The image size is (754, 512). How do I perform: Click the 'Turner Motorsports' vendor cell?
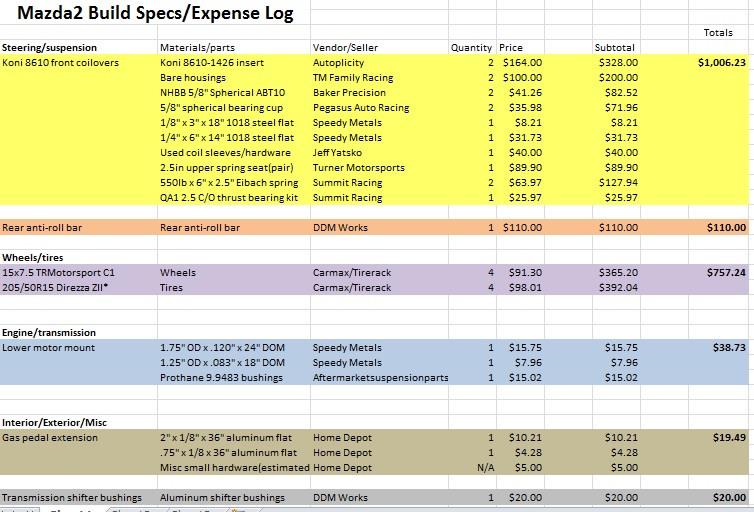[x=379, y=167]
